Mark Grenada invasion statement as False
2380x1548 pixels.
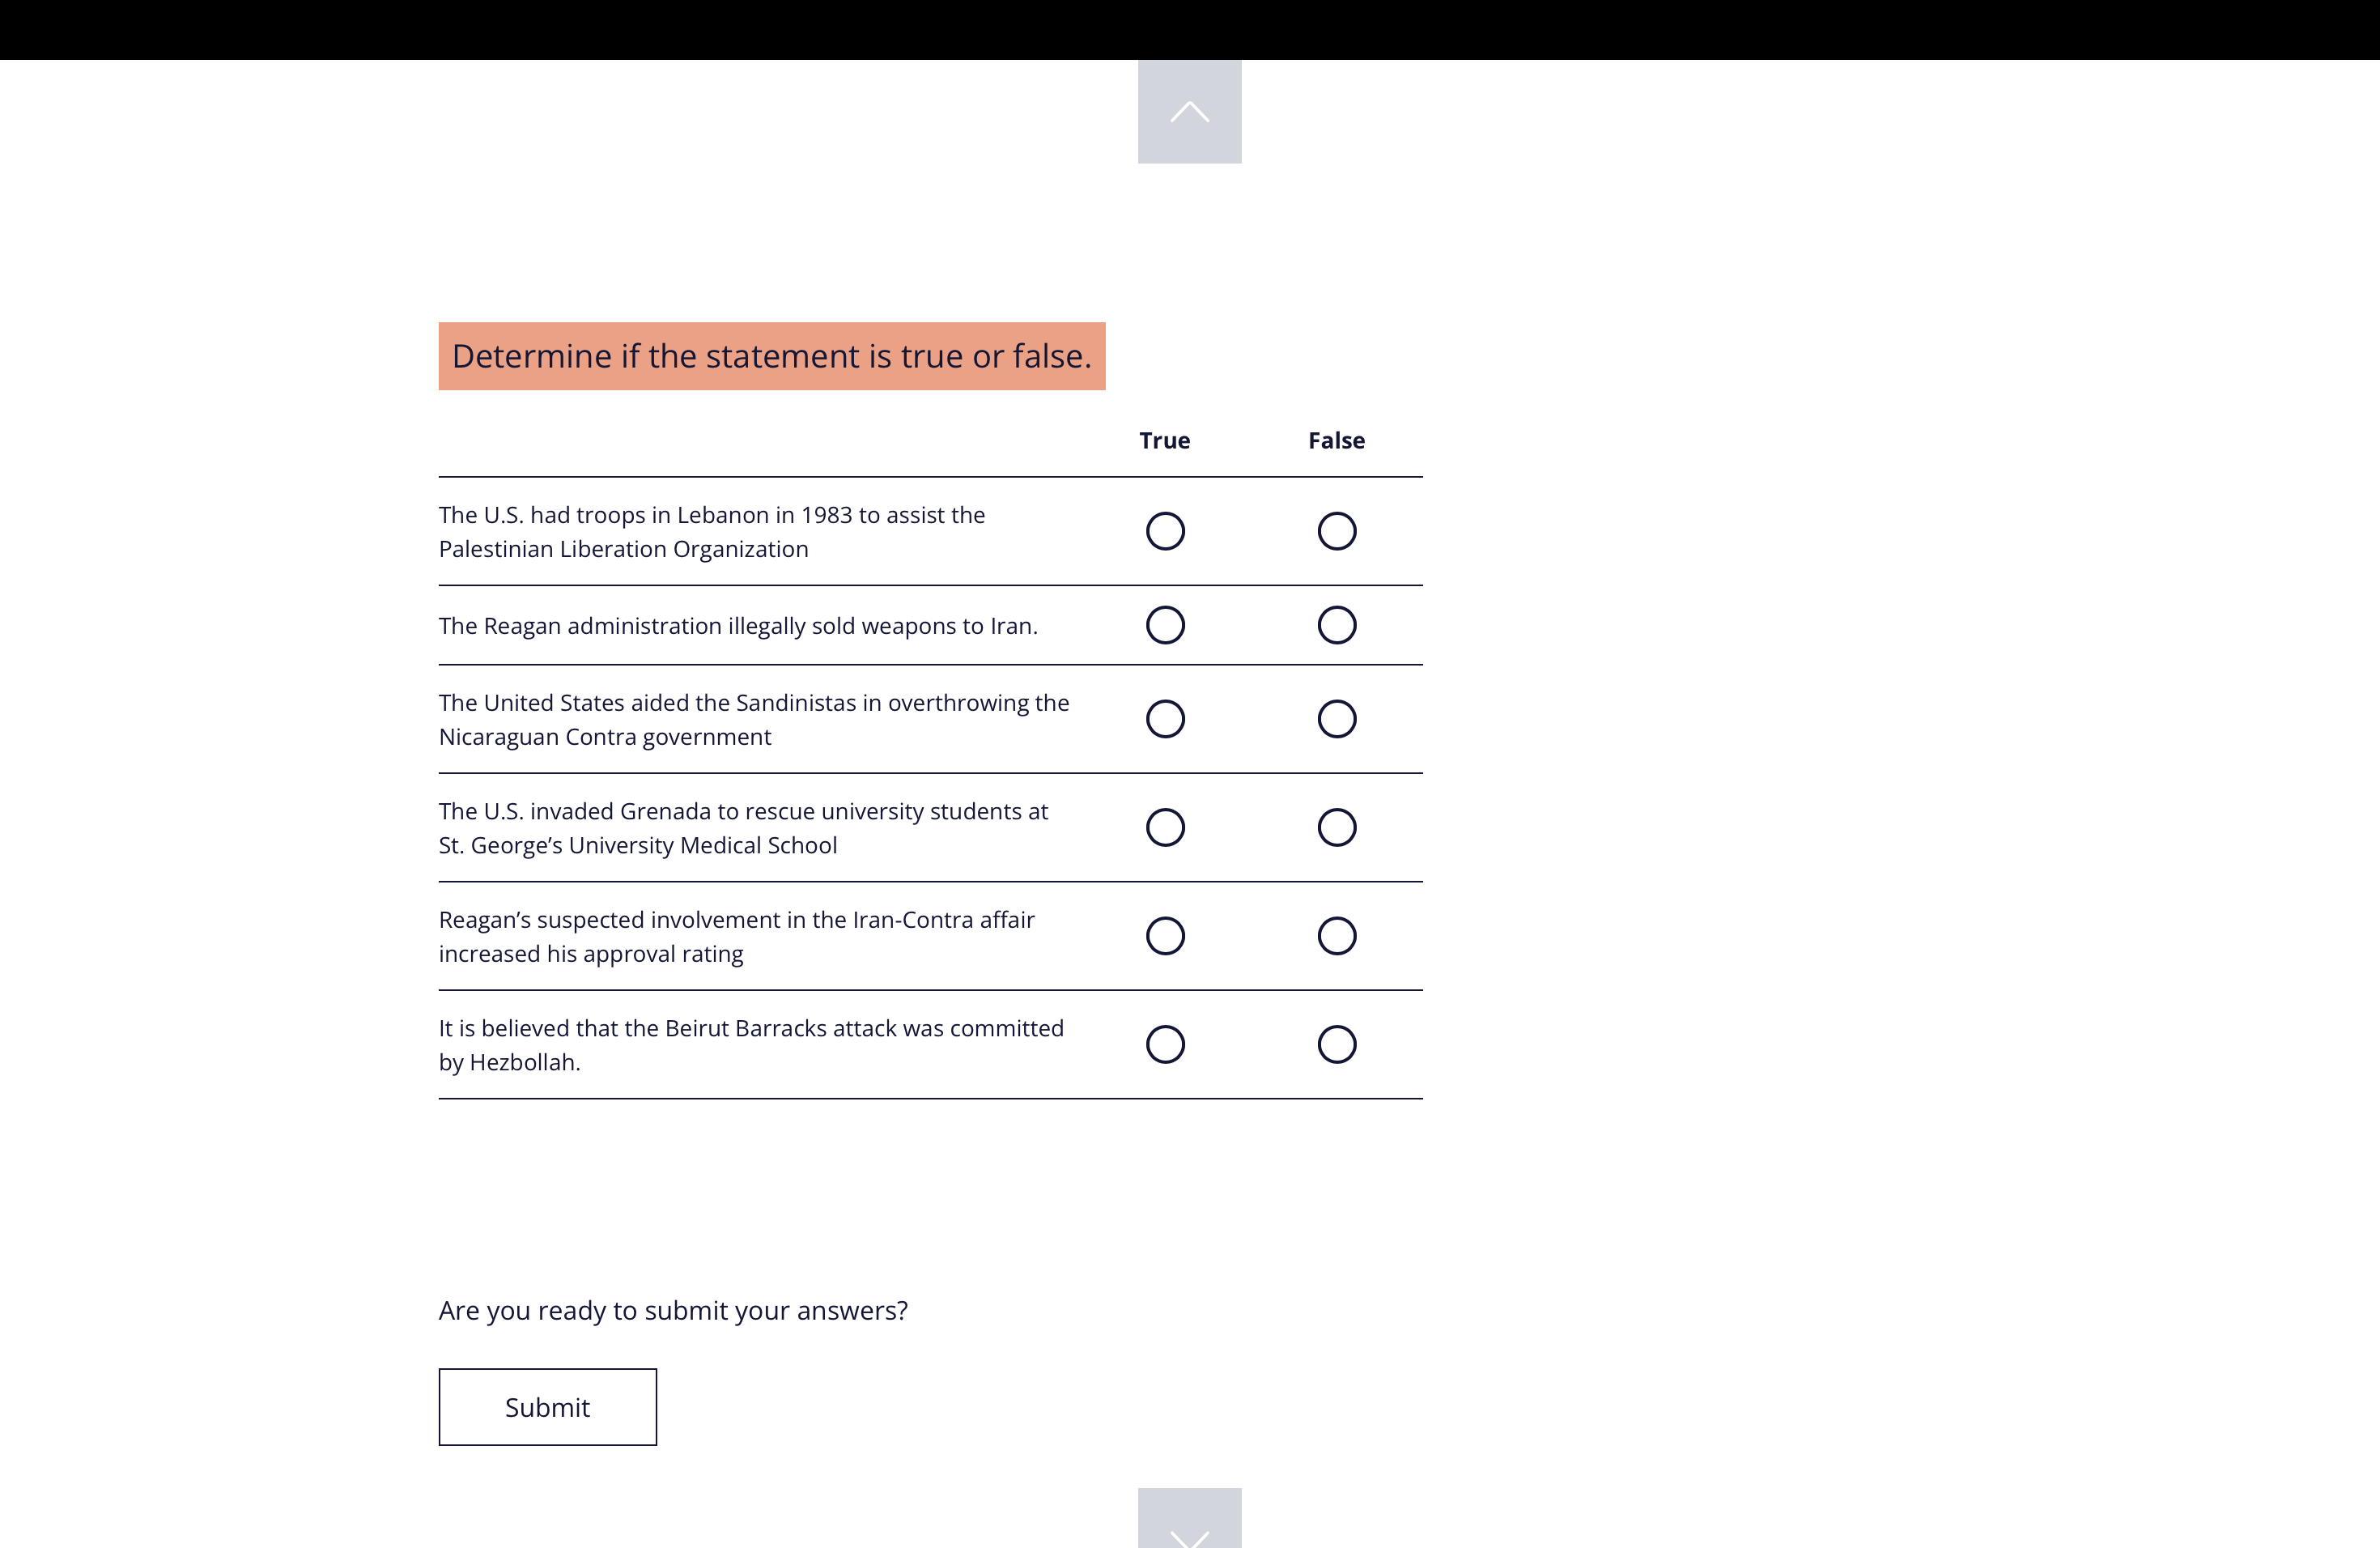click(1336, 827)
